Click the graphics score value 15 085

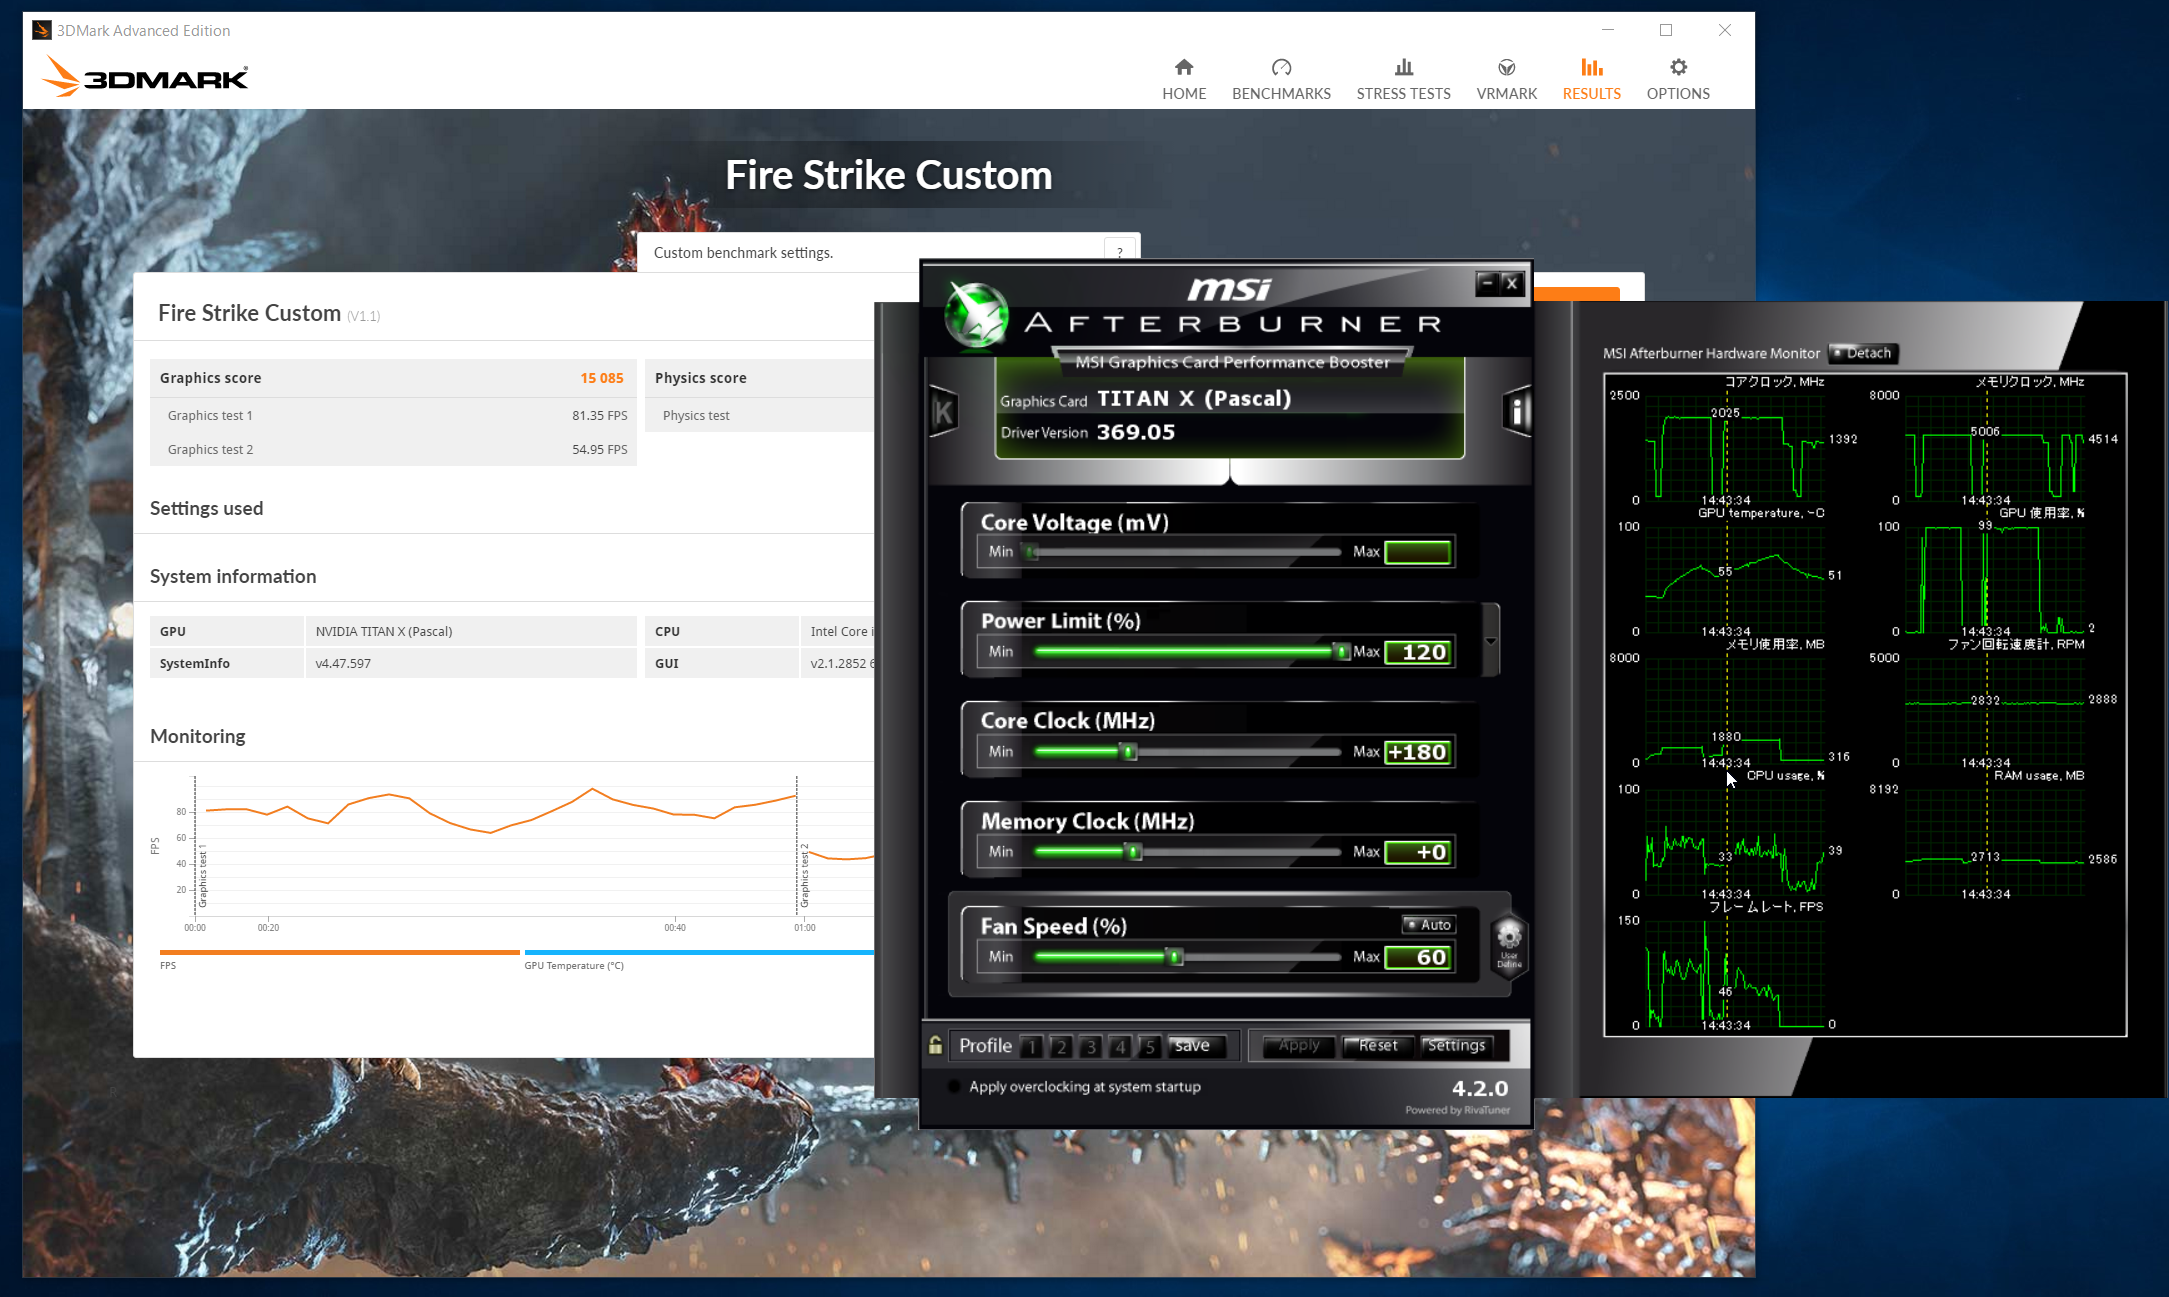click(602, 378)
